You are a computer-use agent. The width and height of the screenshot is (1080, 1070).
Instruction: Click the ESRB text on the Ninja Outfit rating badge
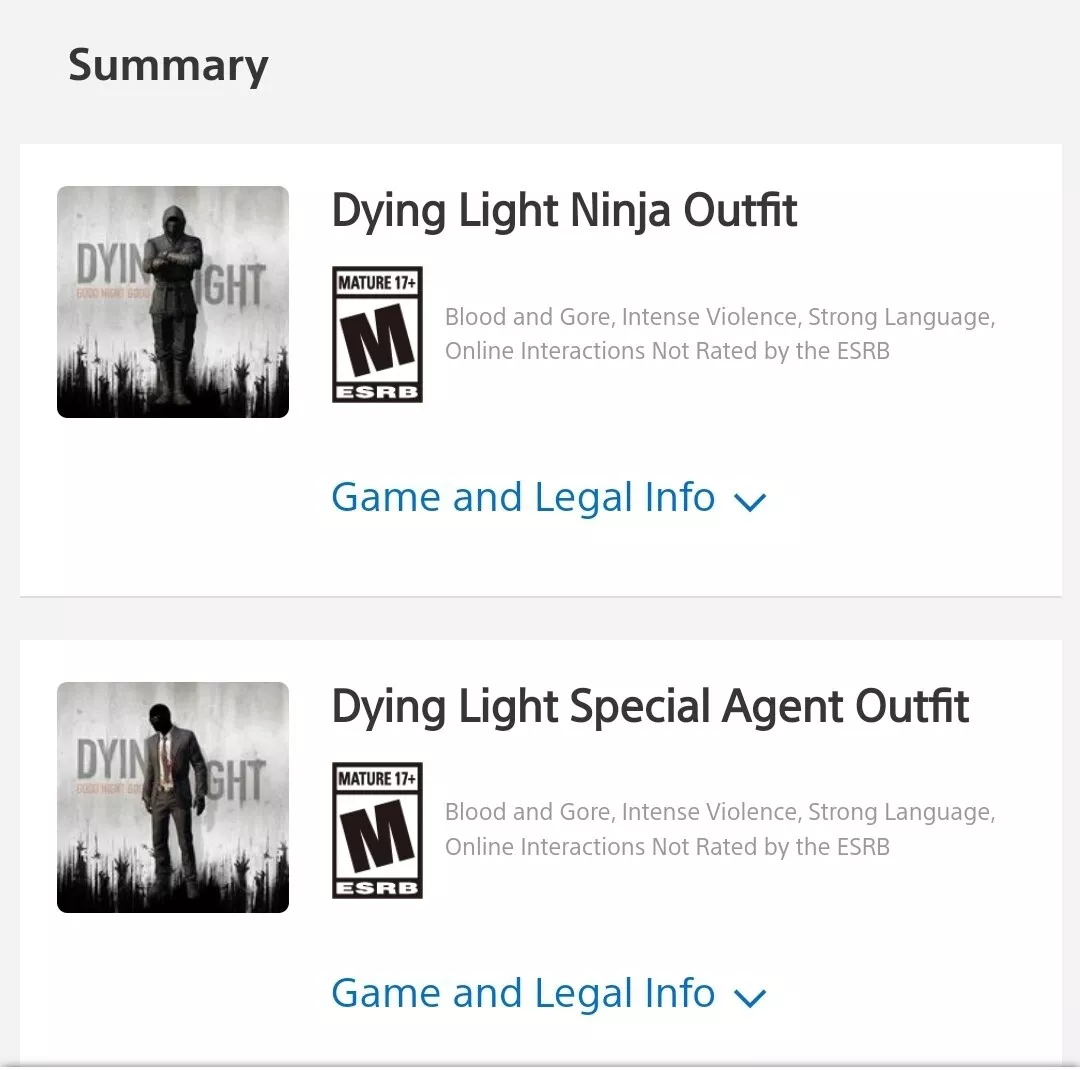pos(377,393)
